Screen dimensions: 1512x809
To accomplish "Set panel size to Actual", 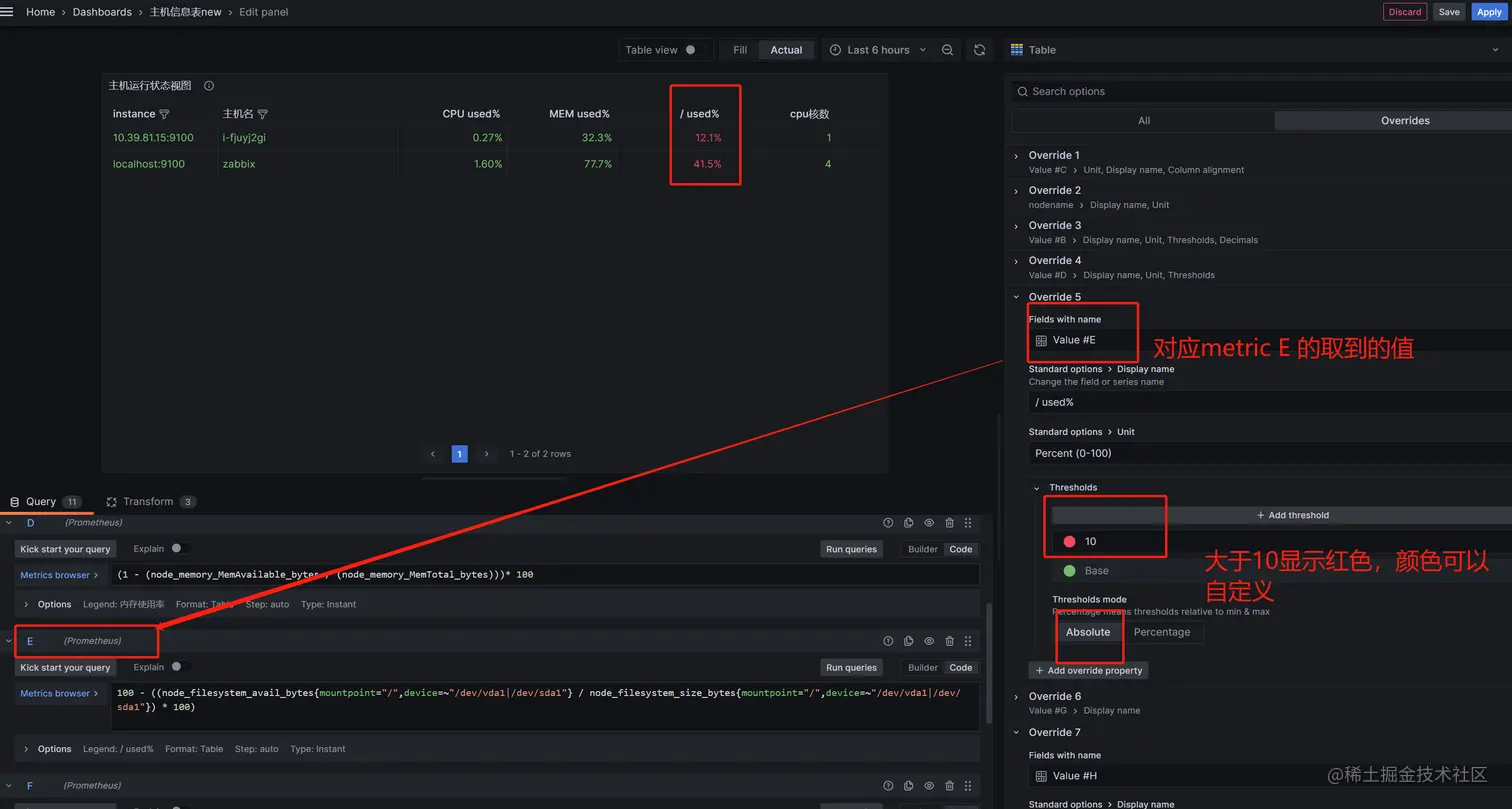I will 786,50.
